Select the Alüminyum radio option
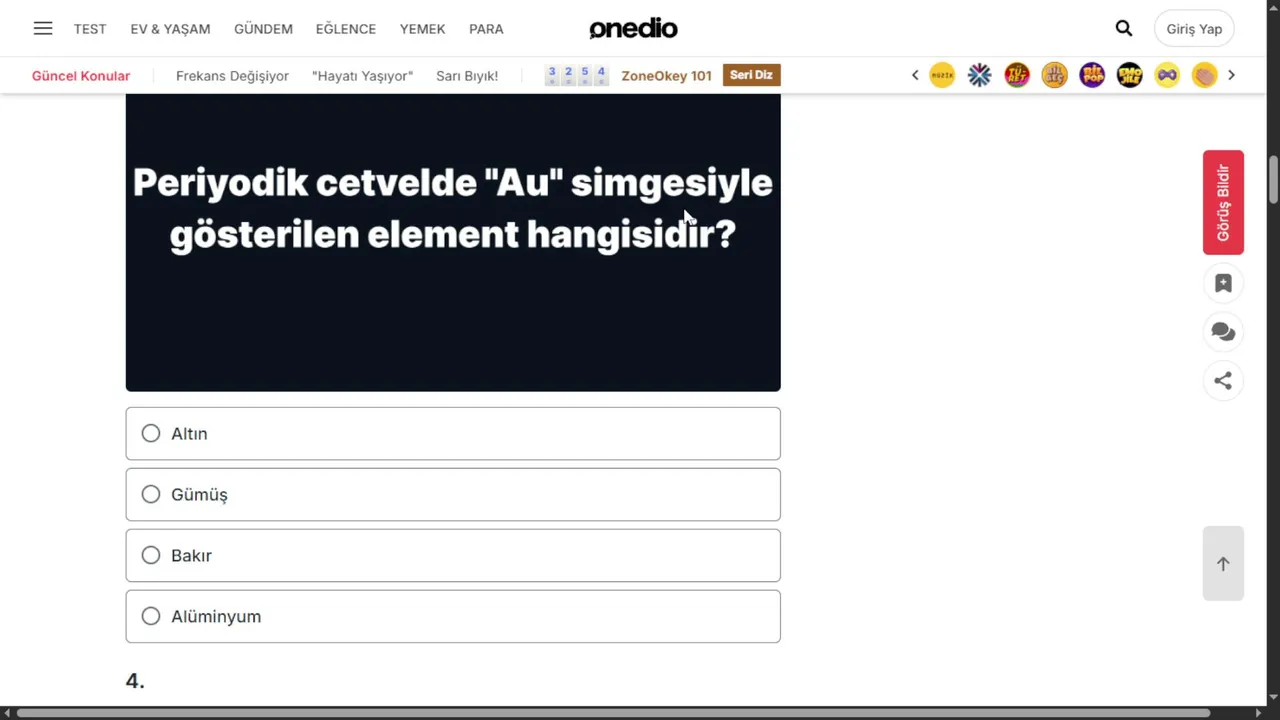The height and width of the screenshot is (720, 1280). 453,616
